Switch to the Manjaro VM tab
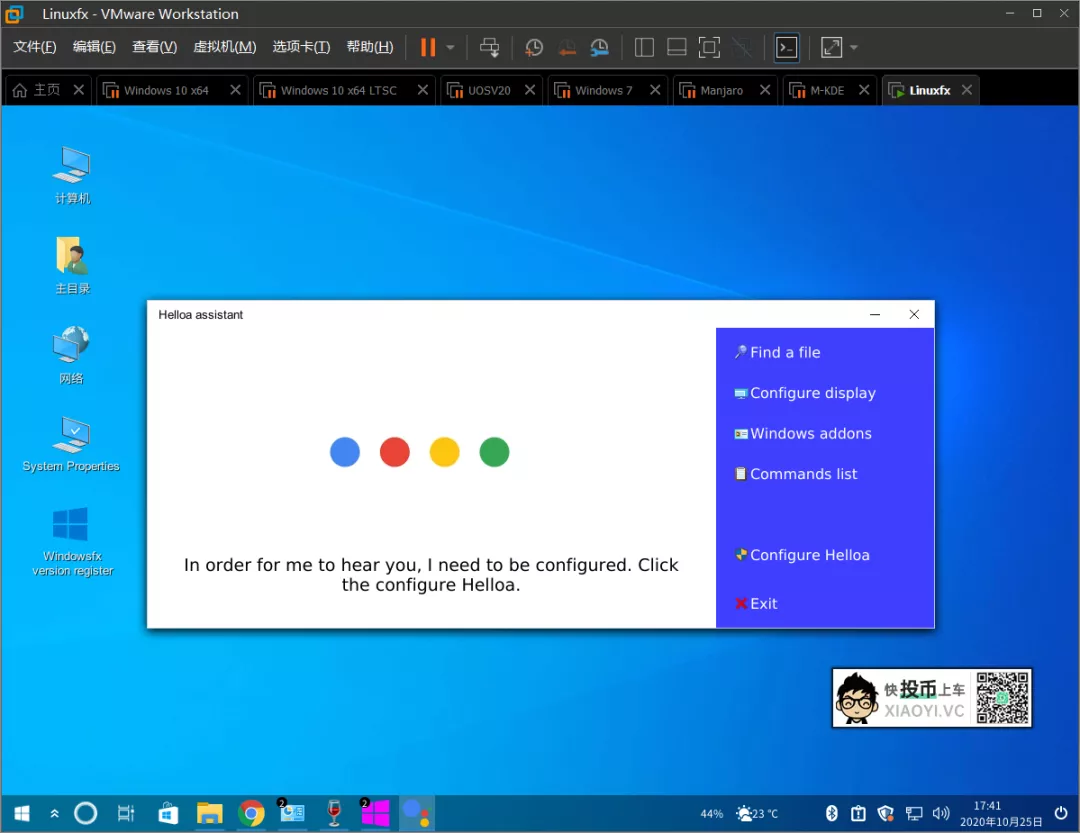1080x833 pixels. (721, 90)
